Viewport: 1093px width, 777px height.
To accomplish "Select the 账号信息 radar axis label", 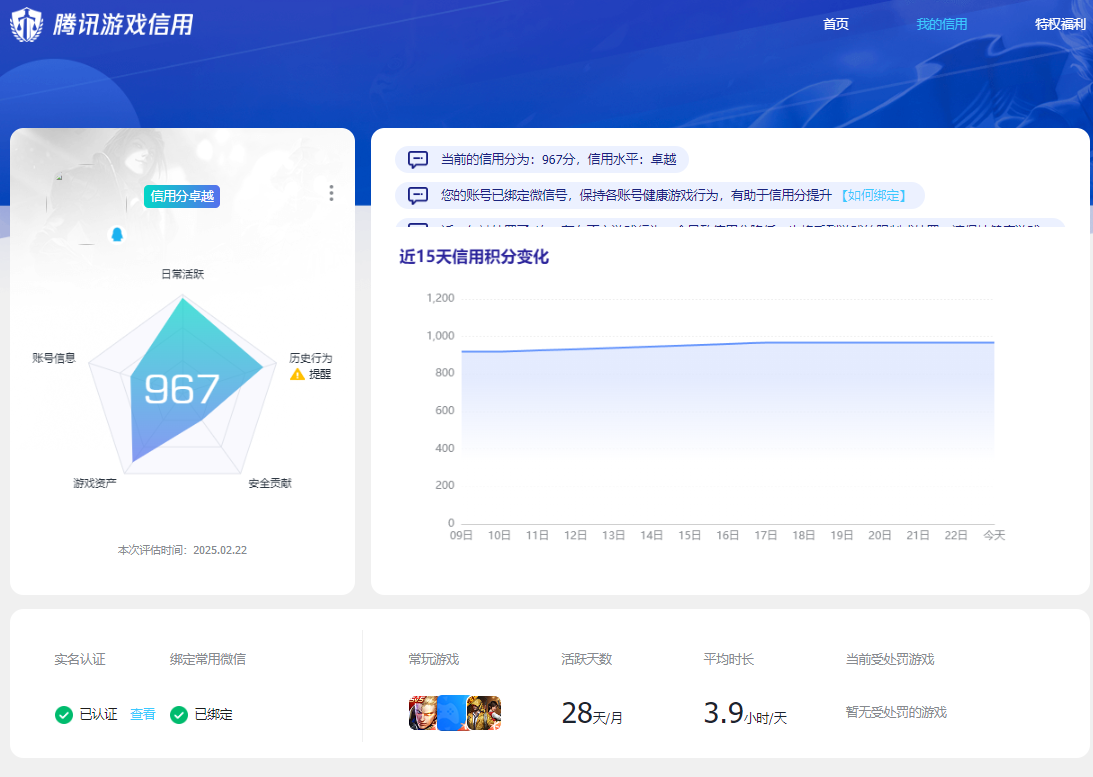I will 54,358.
